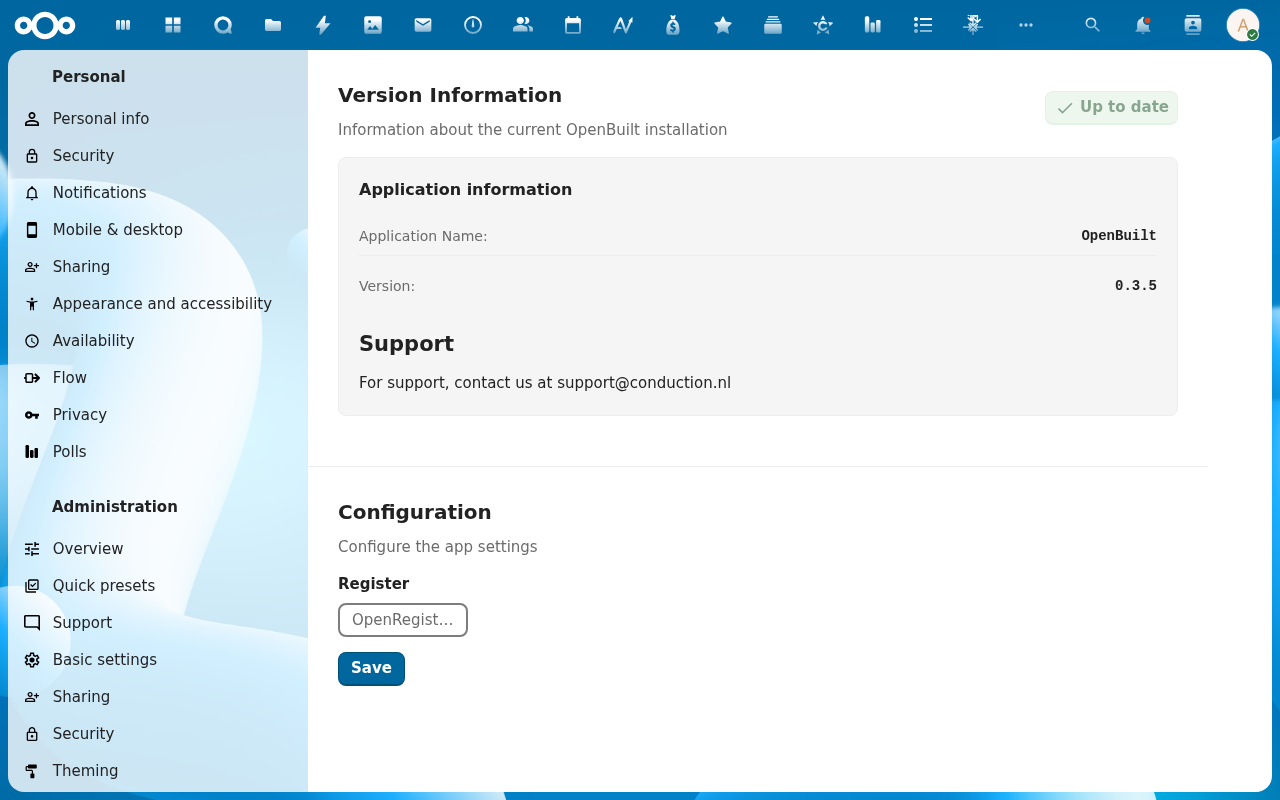Screen dimensions: 1280x800
Task: Open the notifications bell icon
Action: coord(1142,25)
